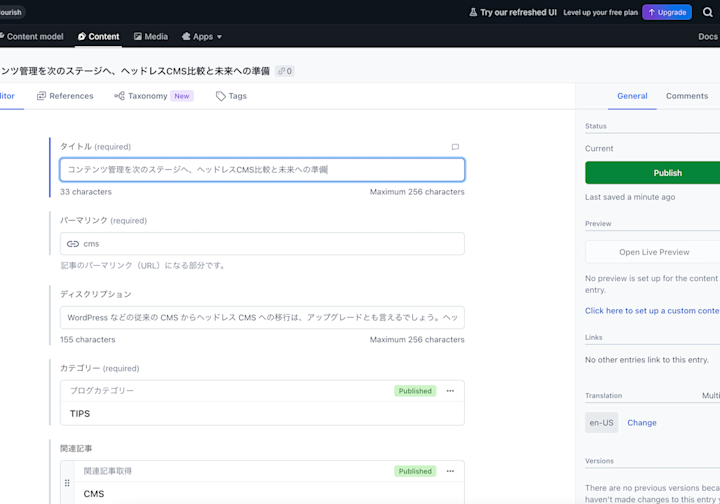The width and height of the screenshot is (720, 504).
Task: Open the CMS related entry
Action: coord(269,494)
